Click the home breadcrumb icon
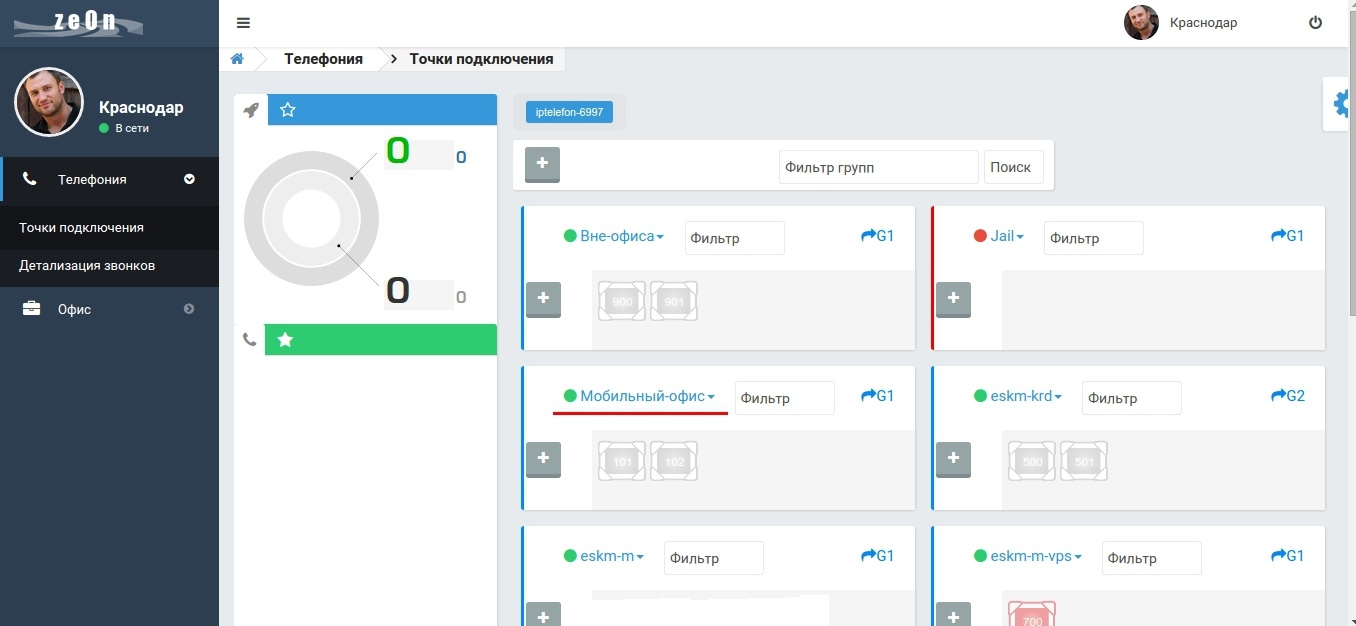Image resolution: width=1356 pixels, height=626 pixels. point(237,59)
